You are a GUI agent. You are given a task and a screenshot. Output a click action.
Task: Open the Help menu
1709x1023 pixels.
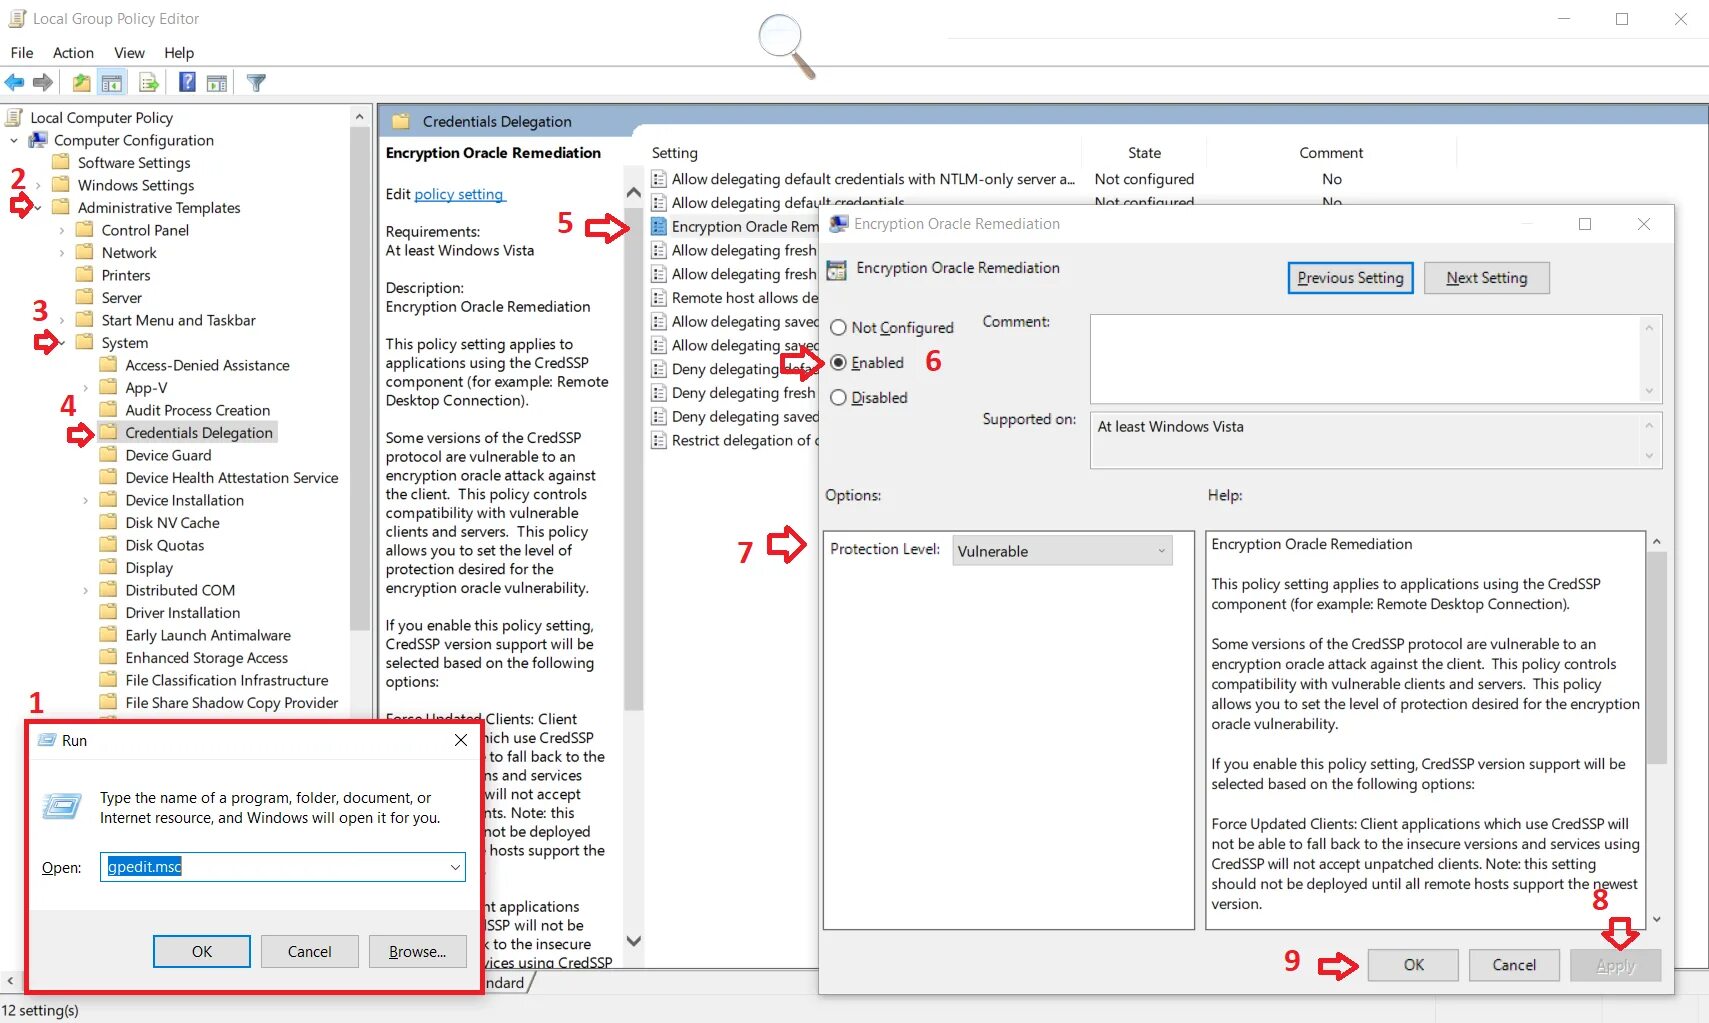click(179, 53)
